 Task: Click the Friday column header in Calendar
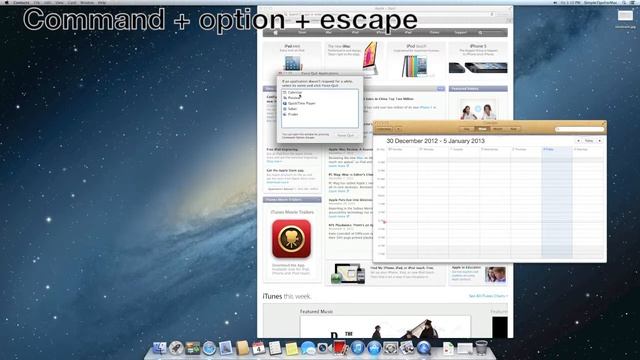pyautogui.click(x=557, y=149)
